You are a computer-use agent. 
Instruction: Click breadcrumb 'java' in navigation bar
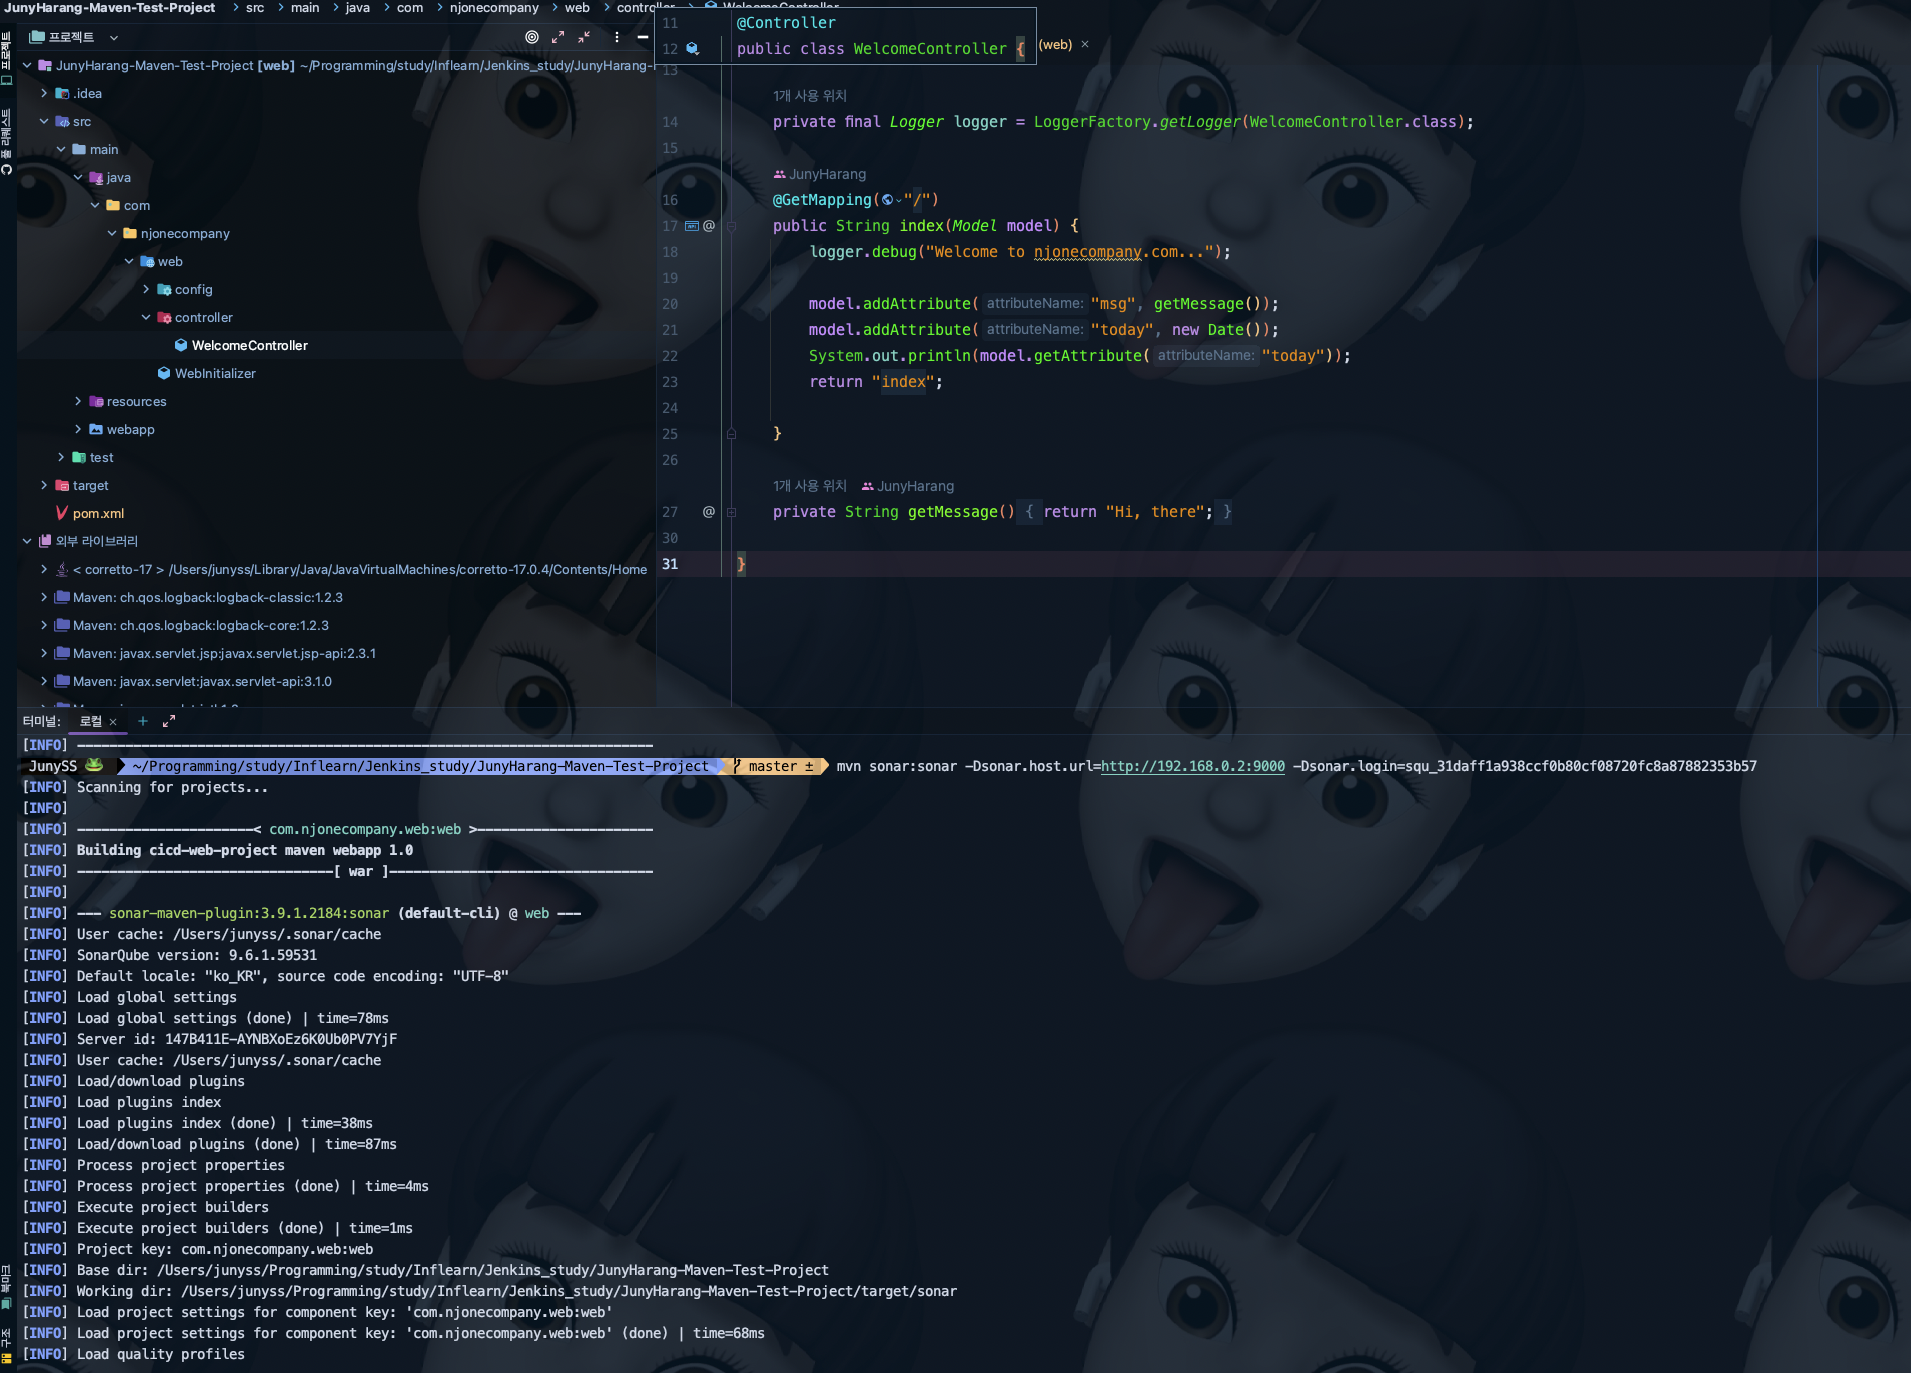[358, 8]
